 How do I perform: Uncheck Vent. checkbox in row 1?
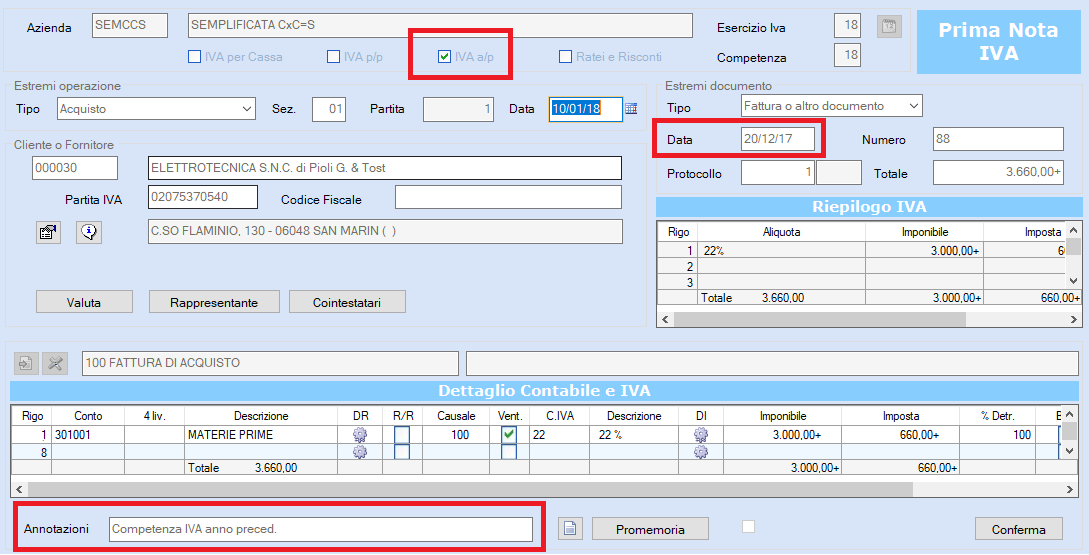[509, 435]
